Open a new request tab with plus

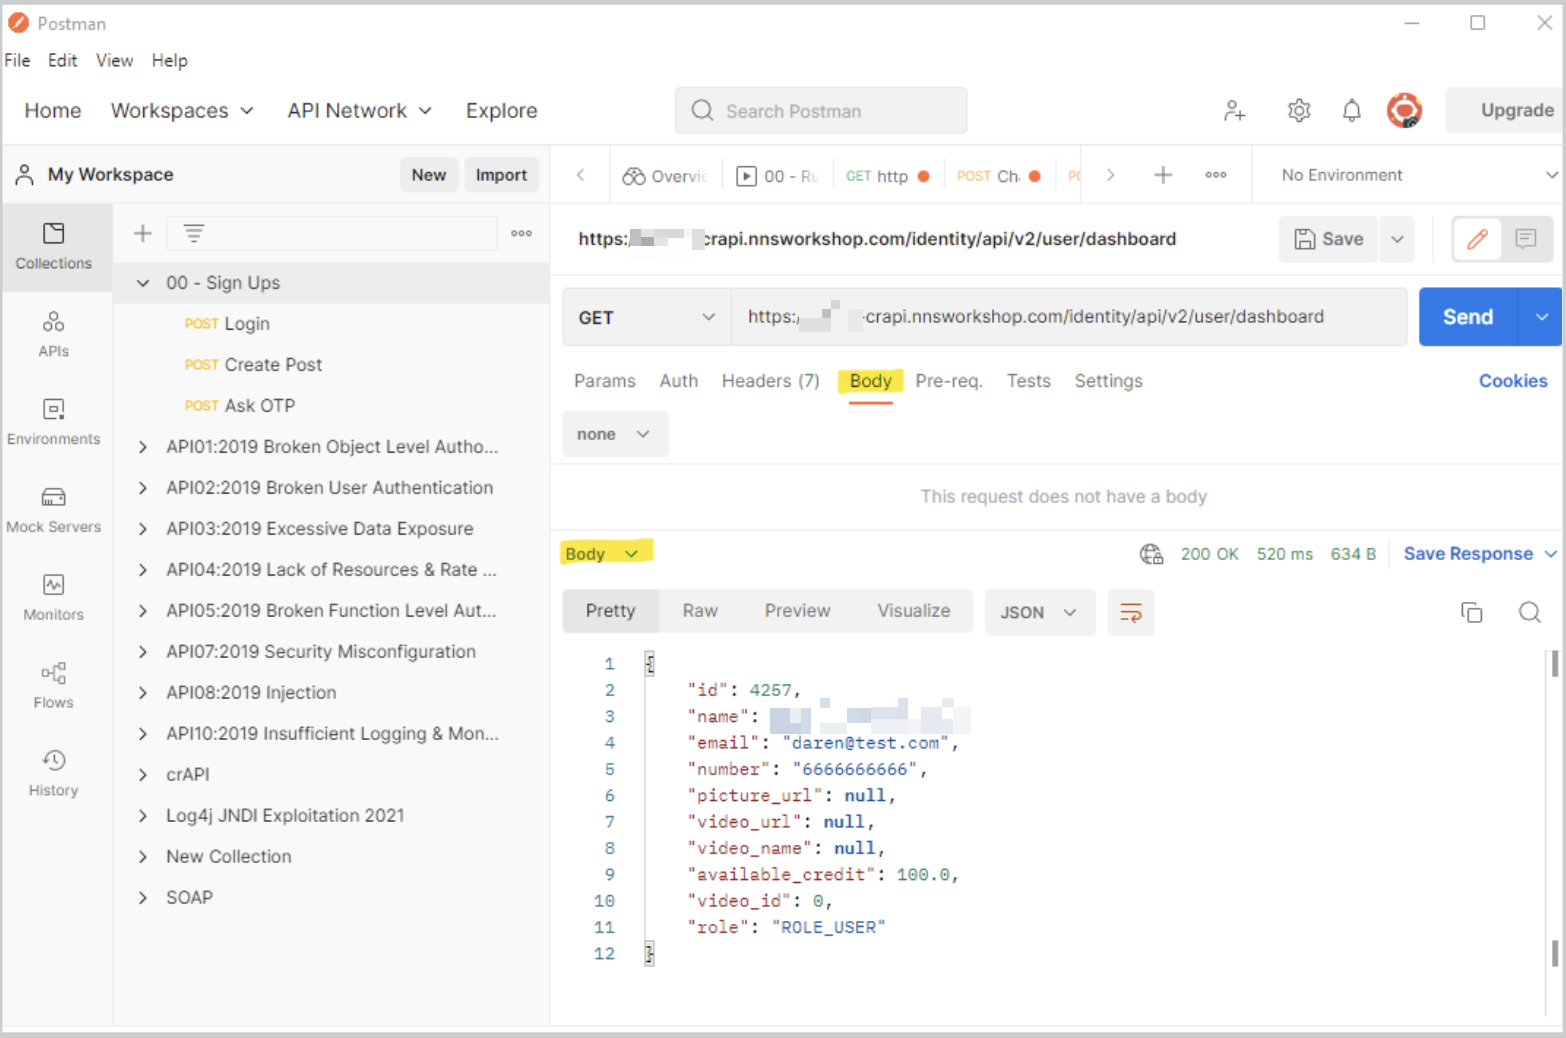click(1163, 175)
